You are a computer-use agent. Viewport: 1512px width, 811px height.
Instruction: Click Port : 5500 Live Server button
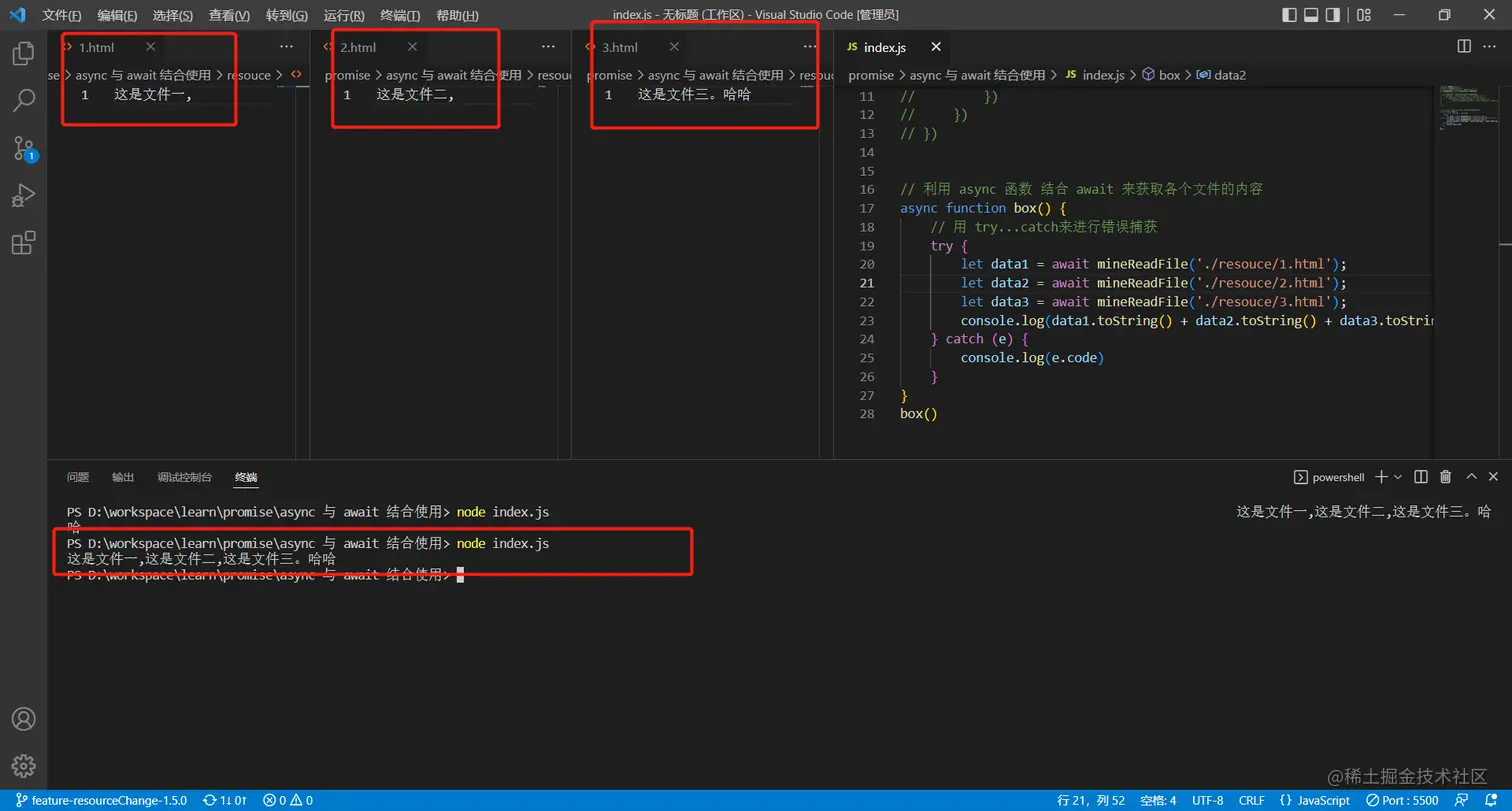[x=1404, y=800]
